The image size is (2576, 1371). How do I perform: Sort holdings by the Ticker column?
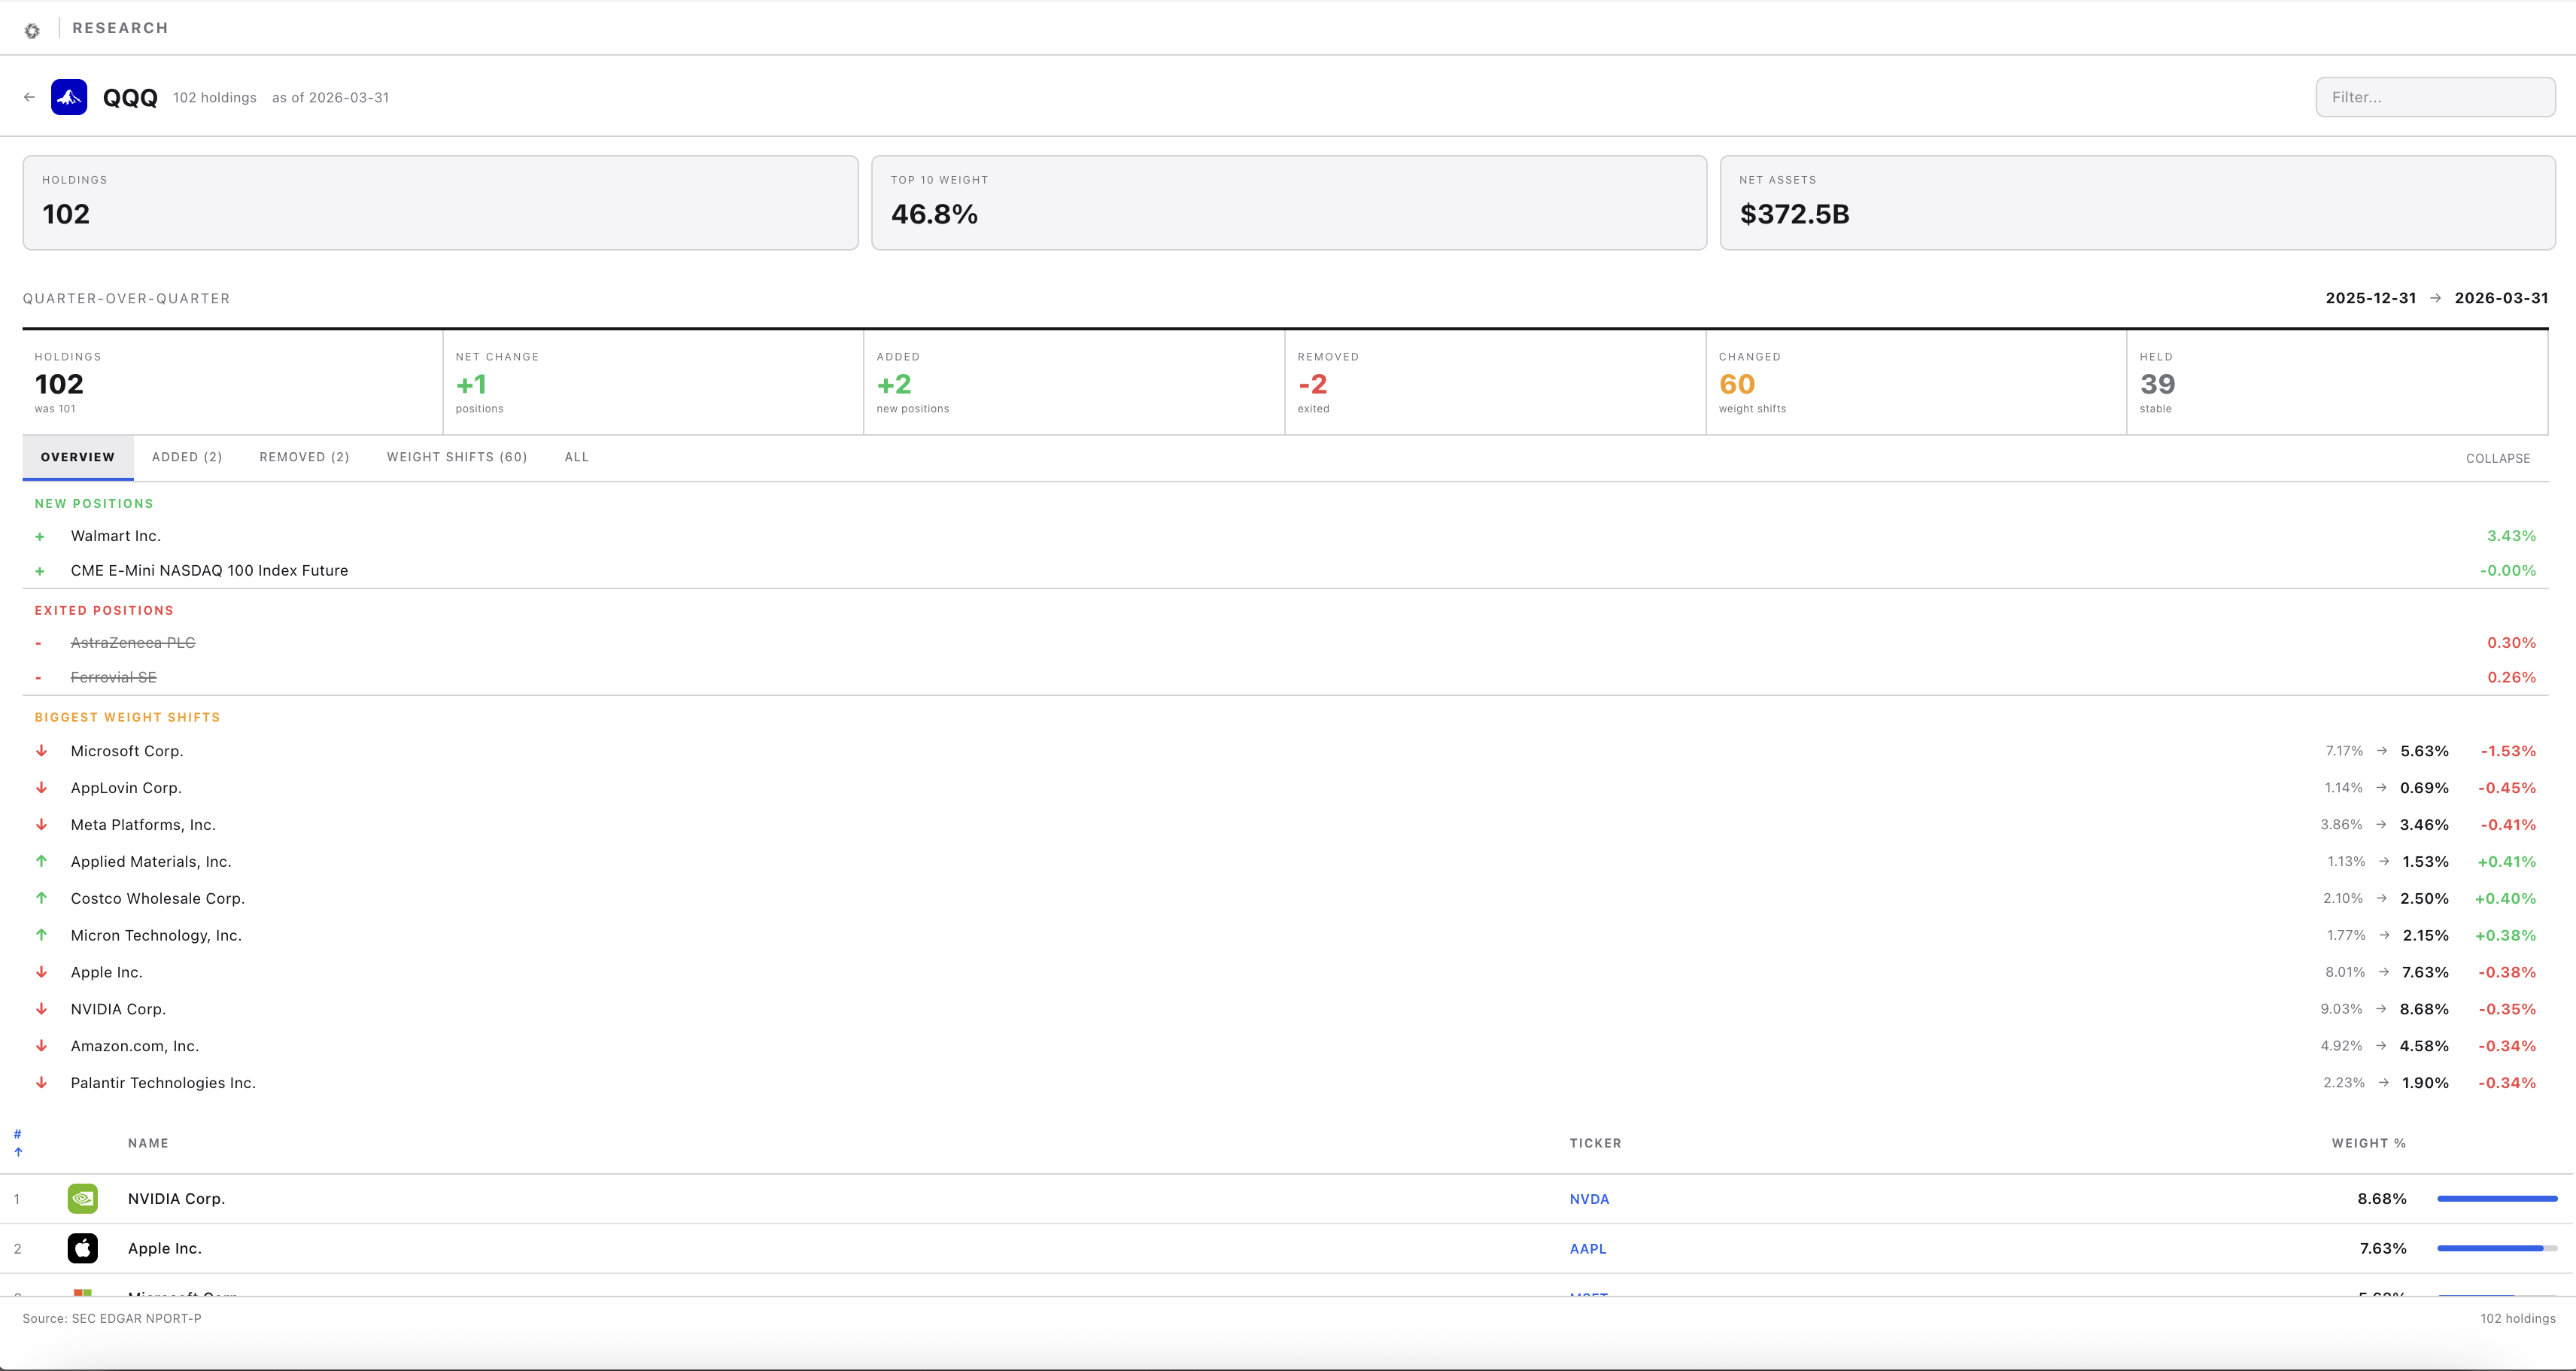1595,1143
